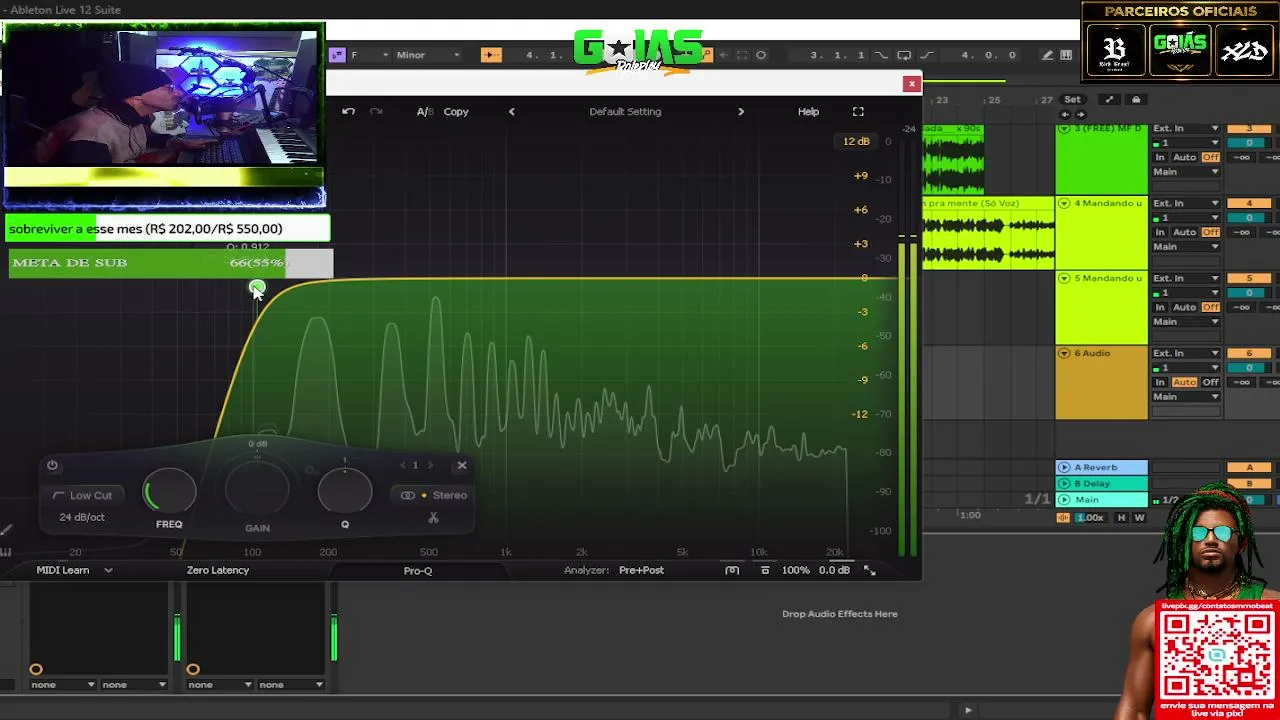The image size is (1280, 720).
Task: Click the Low Cut filter shape button
Action: click(x=83, y=495)
